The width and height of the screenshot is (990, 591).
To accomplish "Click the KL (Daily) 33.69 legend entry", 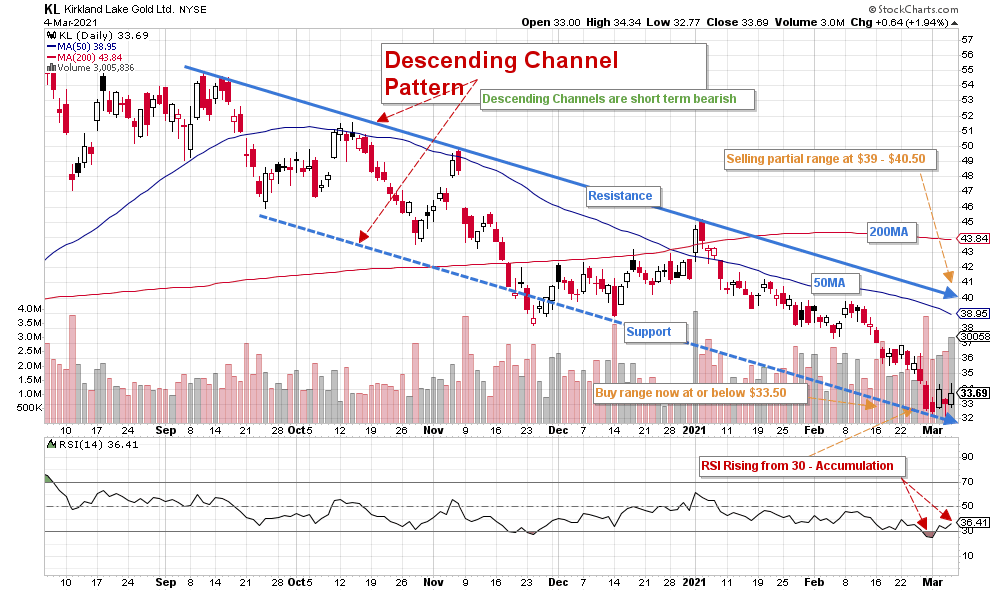I will pos(104,35).
